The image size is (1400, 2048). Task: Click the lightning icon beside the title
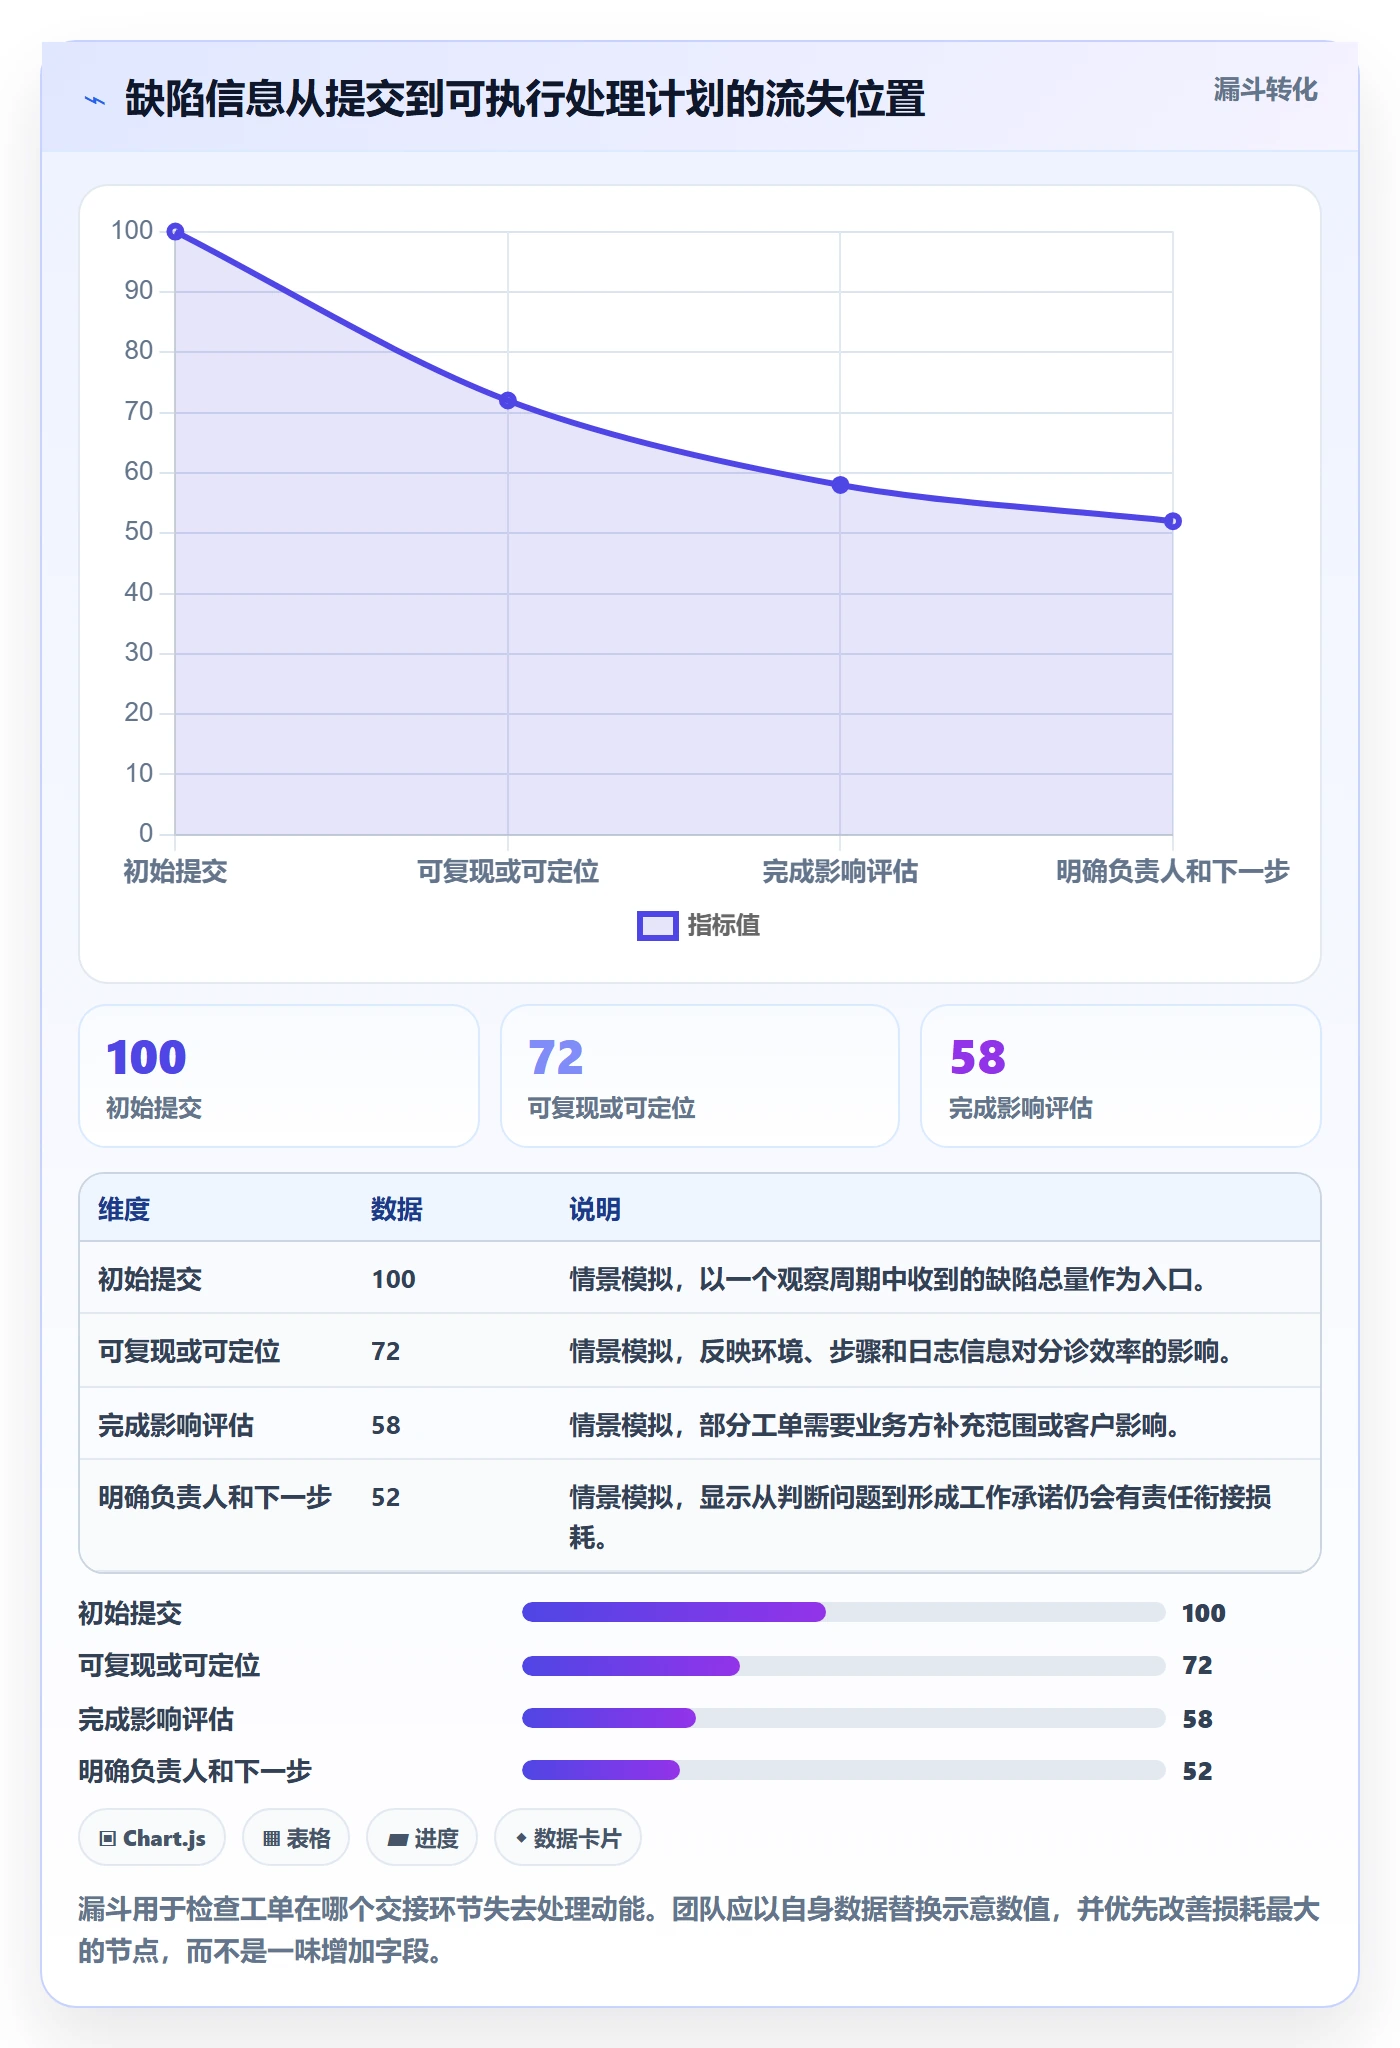coord(95,100)
